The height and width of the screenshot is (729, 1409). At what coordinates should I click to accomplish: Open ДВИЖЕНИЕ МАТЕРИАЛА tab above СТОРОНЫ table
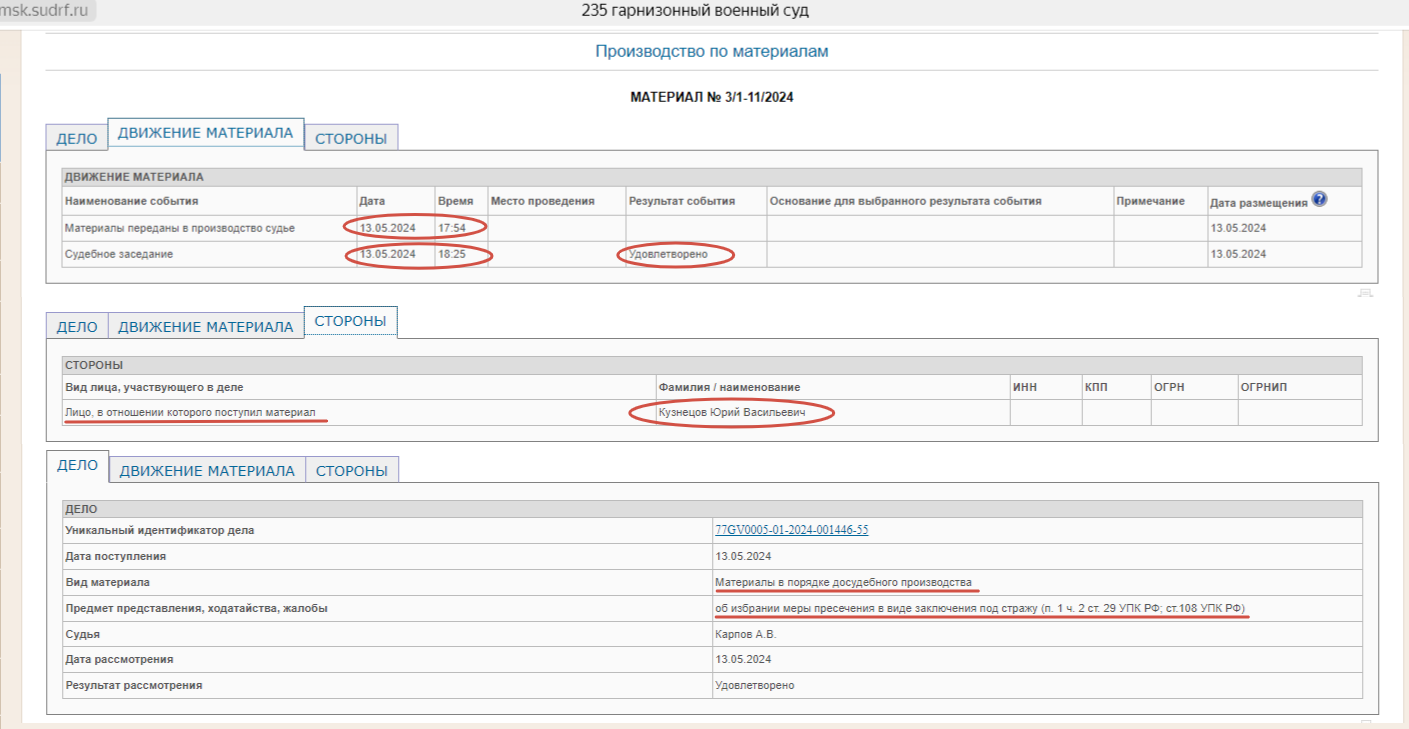[x=205, y=327]
